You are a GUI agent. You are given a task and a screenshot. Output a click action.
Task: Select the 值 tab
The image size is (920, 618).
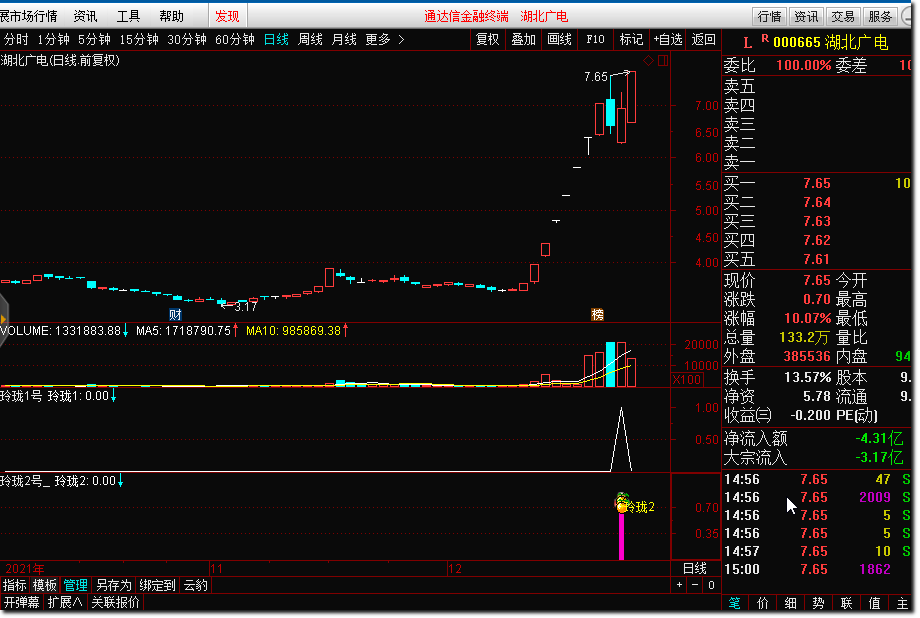(x=875, y=603)
